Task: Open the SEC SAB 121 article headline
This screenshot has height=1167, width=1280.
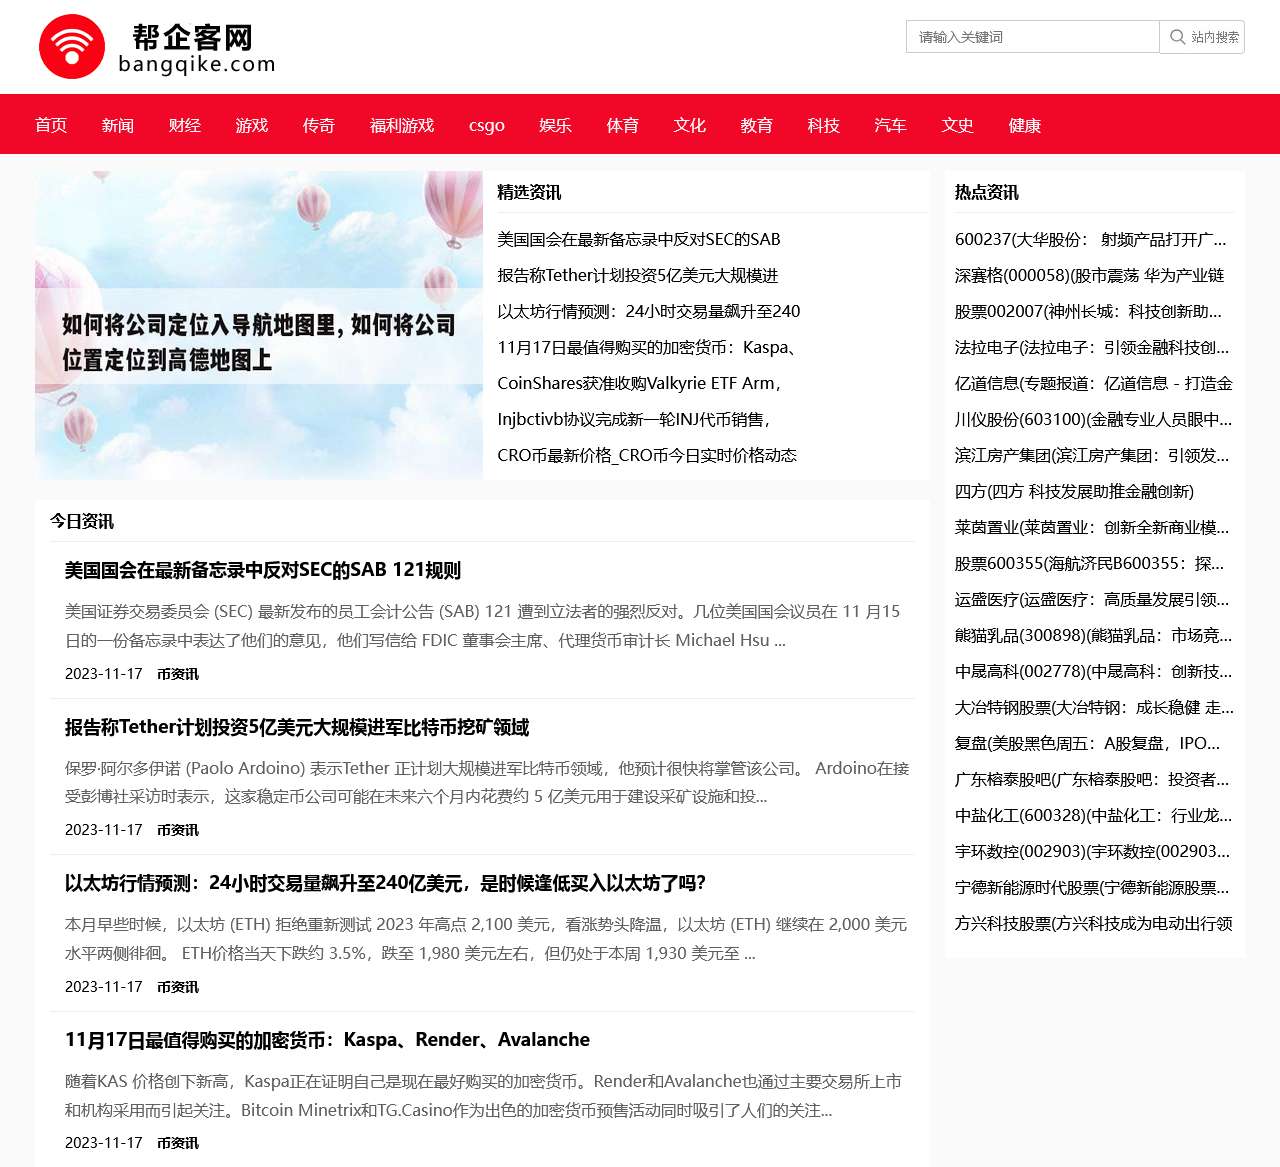Action: (x=264, y=572)
